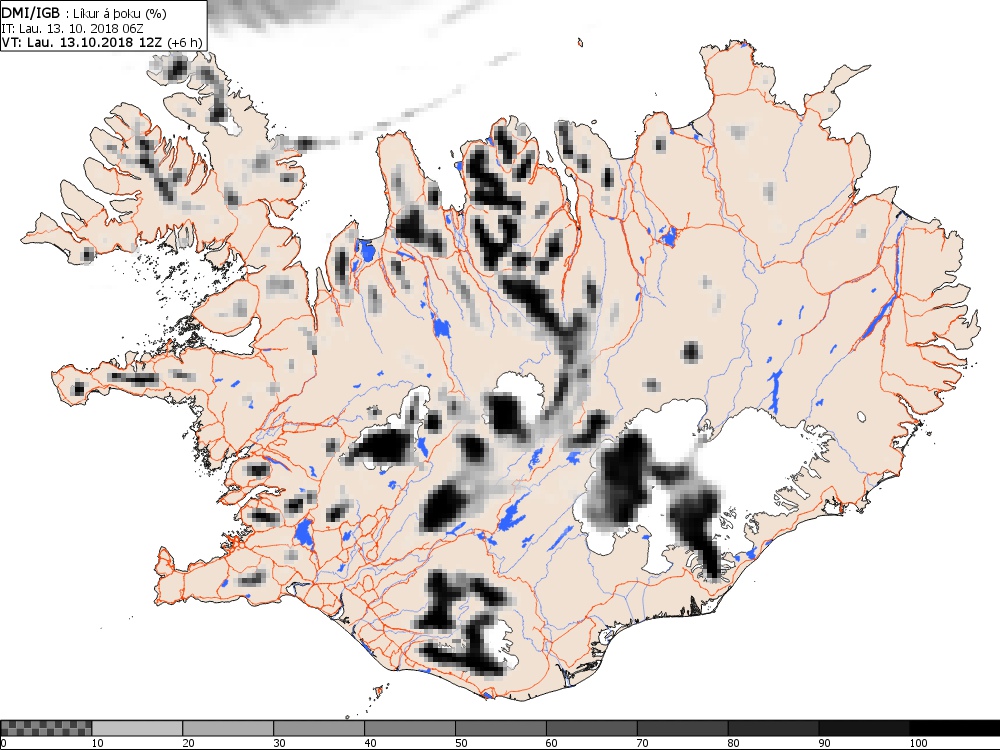Click the legend label '50'
The image size is (1000, 750).
[x=461, y=743]
